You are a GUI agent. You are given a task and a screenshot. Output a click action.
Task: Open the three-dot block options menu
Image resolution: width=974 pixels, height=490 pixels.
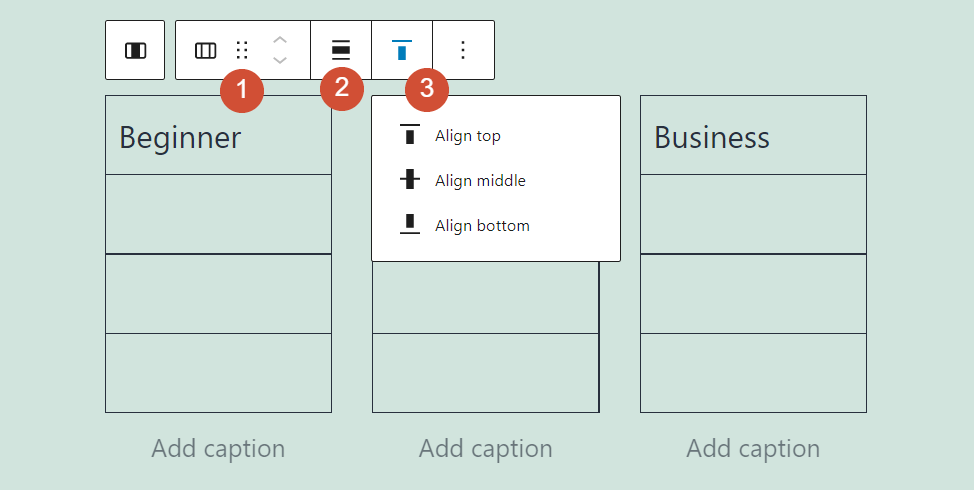click(x=463, y=50)
